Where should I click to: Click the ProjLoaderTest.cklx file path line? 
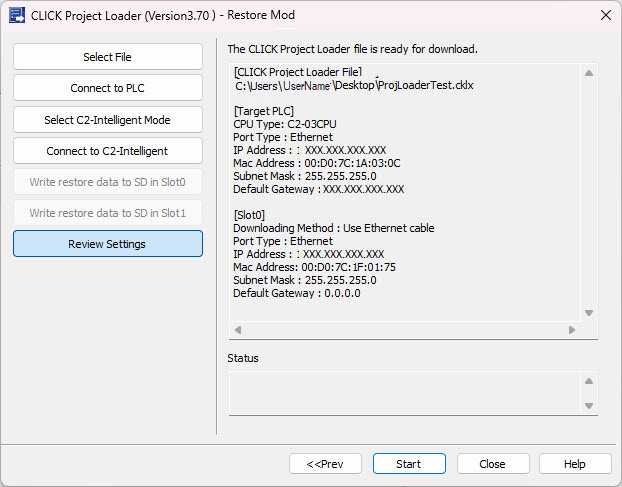tap(354, 85)
